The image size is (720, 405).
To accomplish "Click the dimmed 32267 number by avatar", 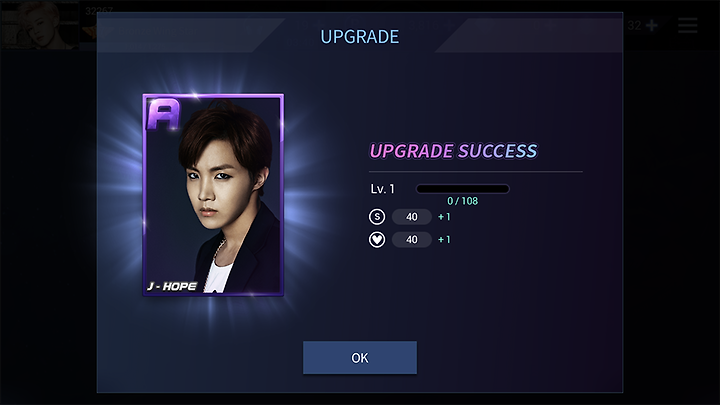I will pos(99,11).
